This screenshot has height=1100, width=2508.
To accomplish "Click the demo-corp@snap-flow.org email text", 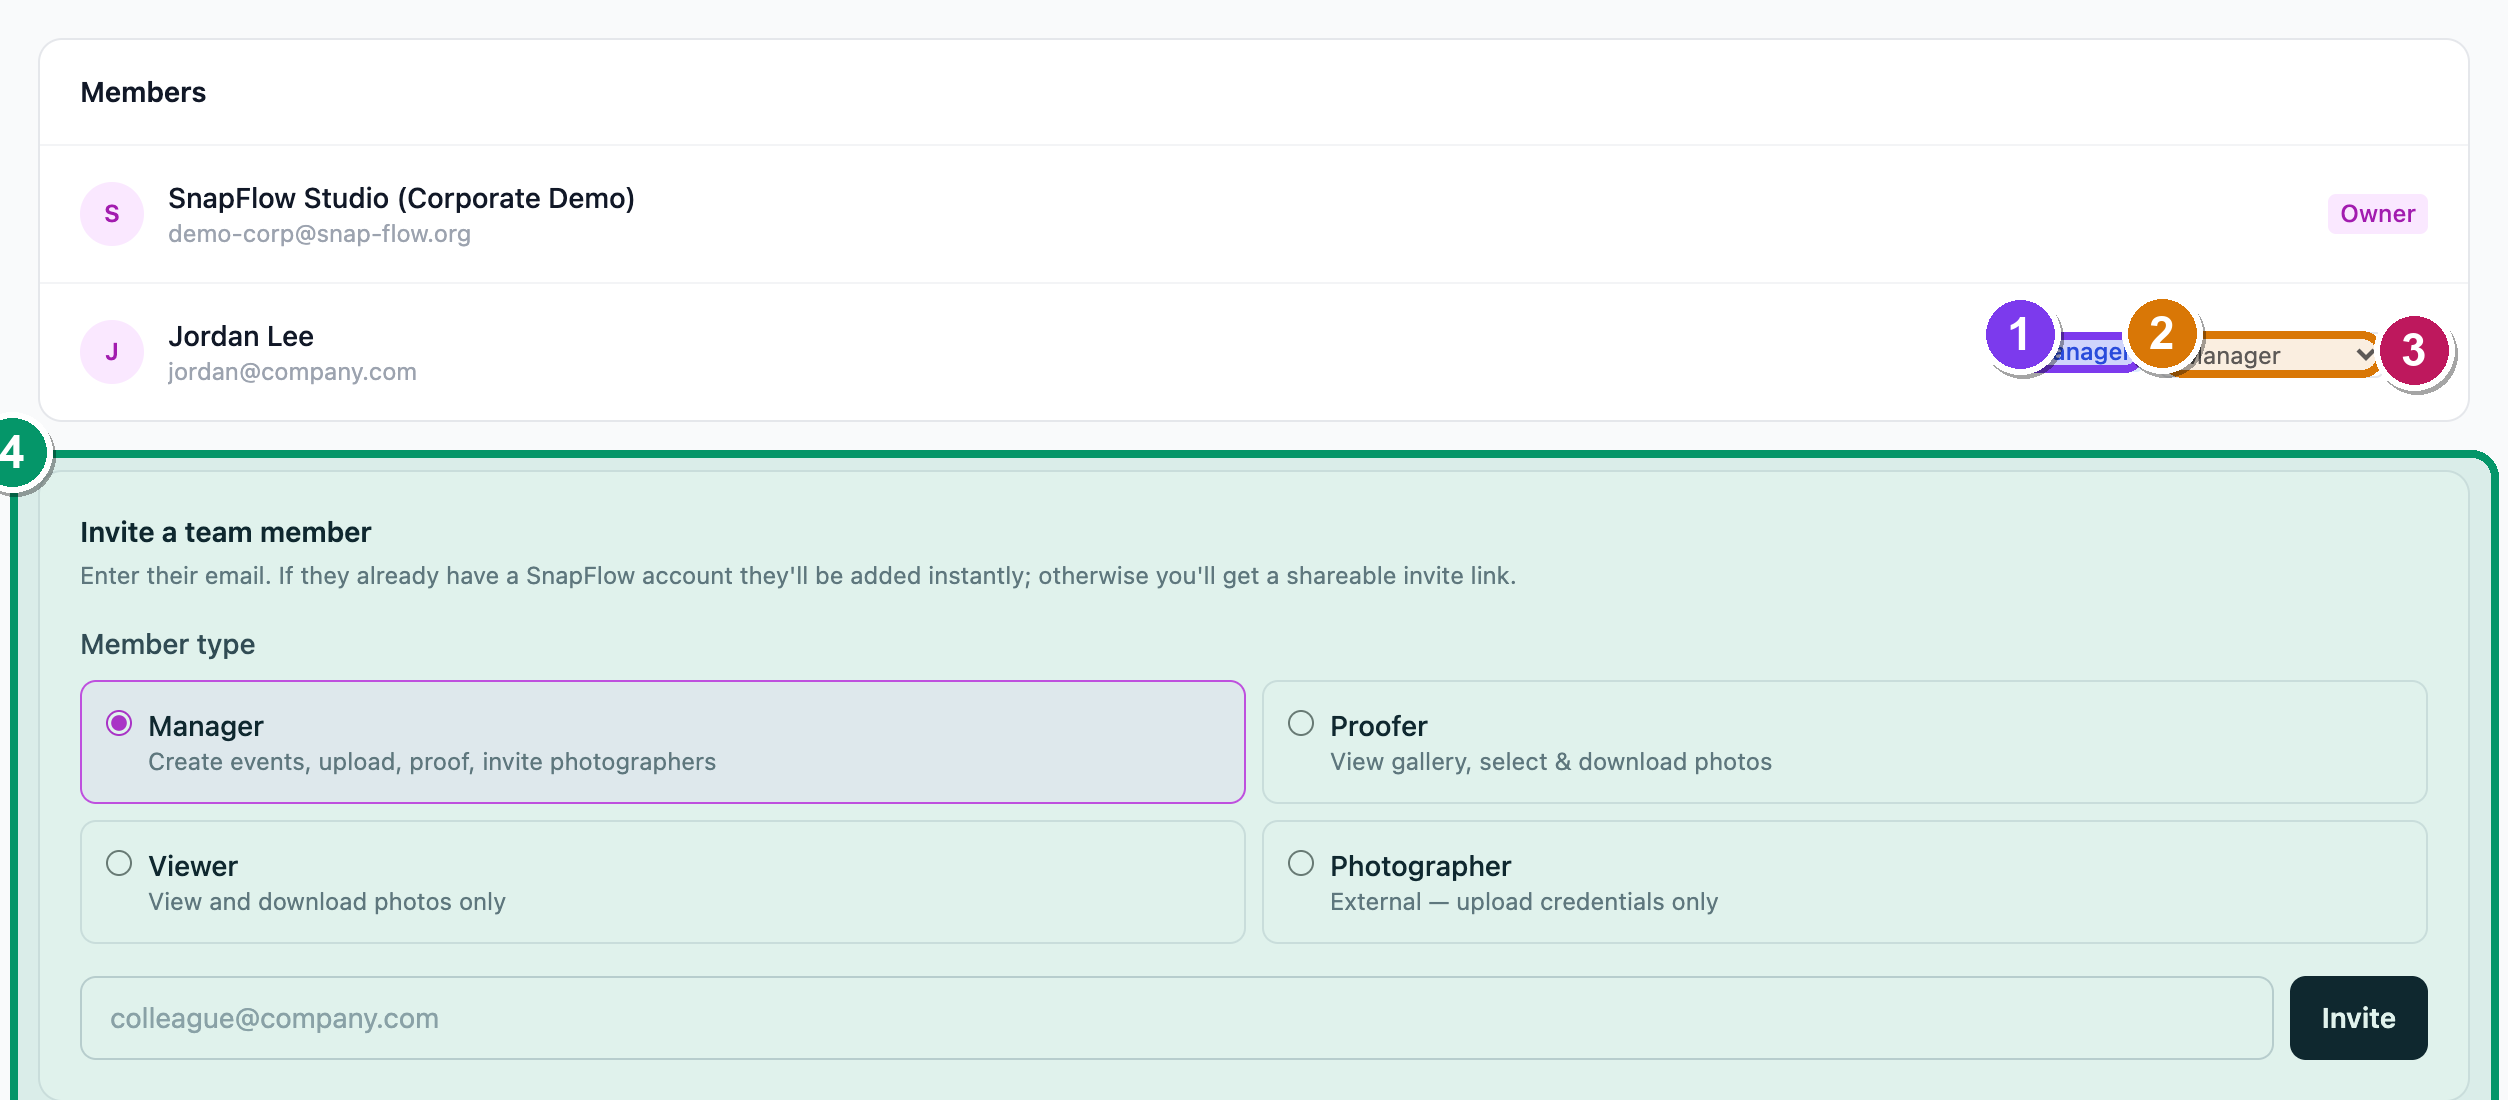I will (319, 234).
